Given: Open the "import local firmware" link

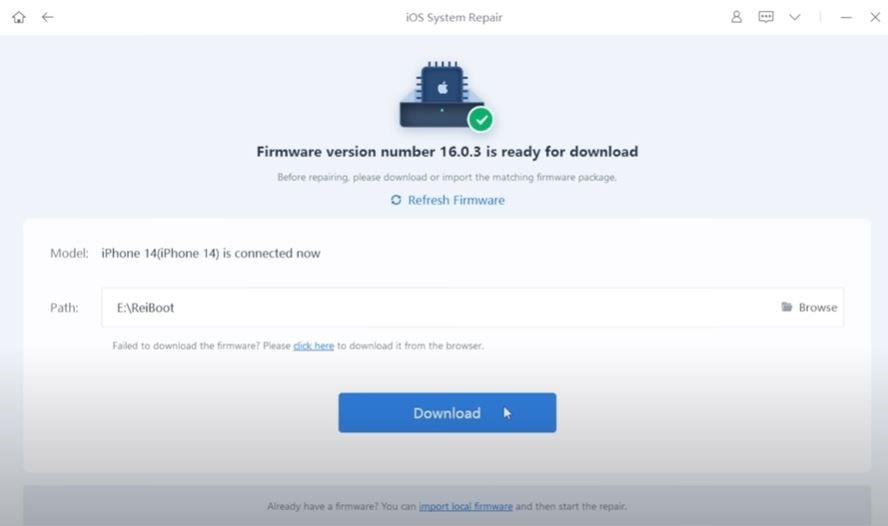Looking at the screenshot, I should tap(466, 506).
